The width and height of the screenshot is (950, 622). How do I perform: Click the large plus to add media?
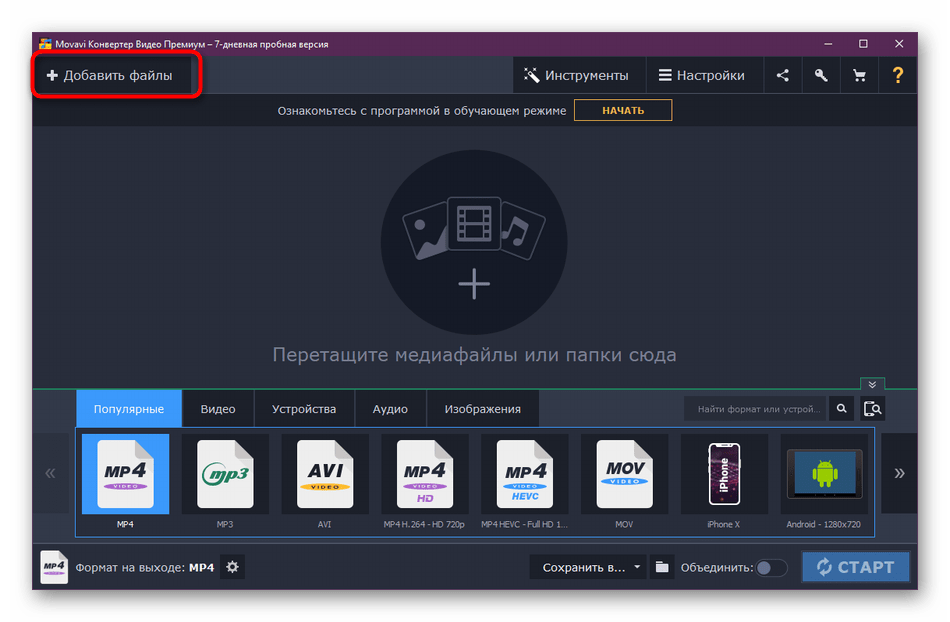pos(474,284)
